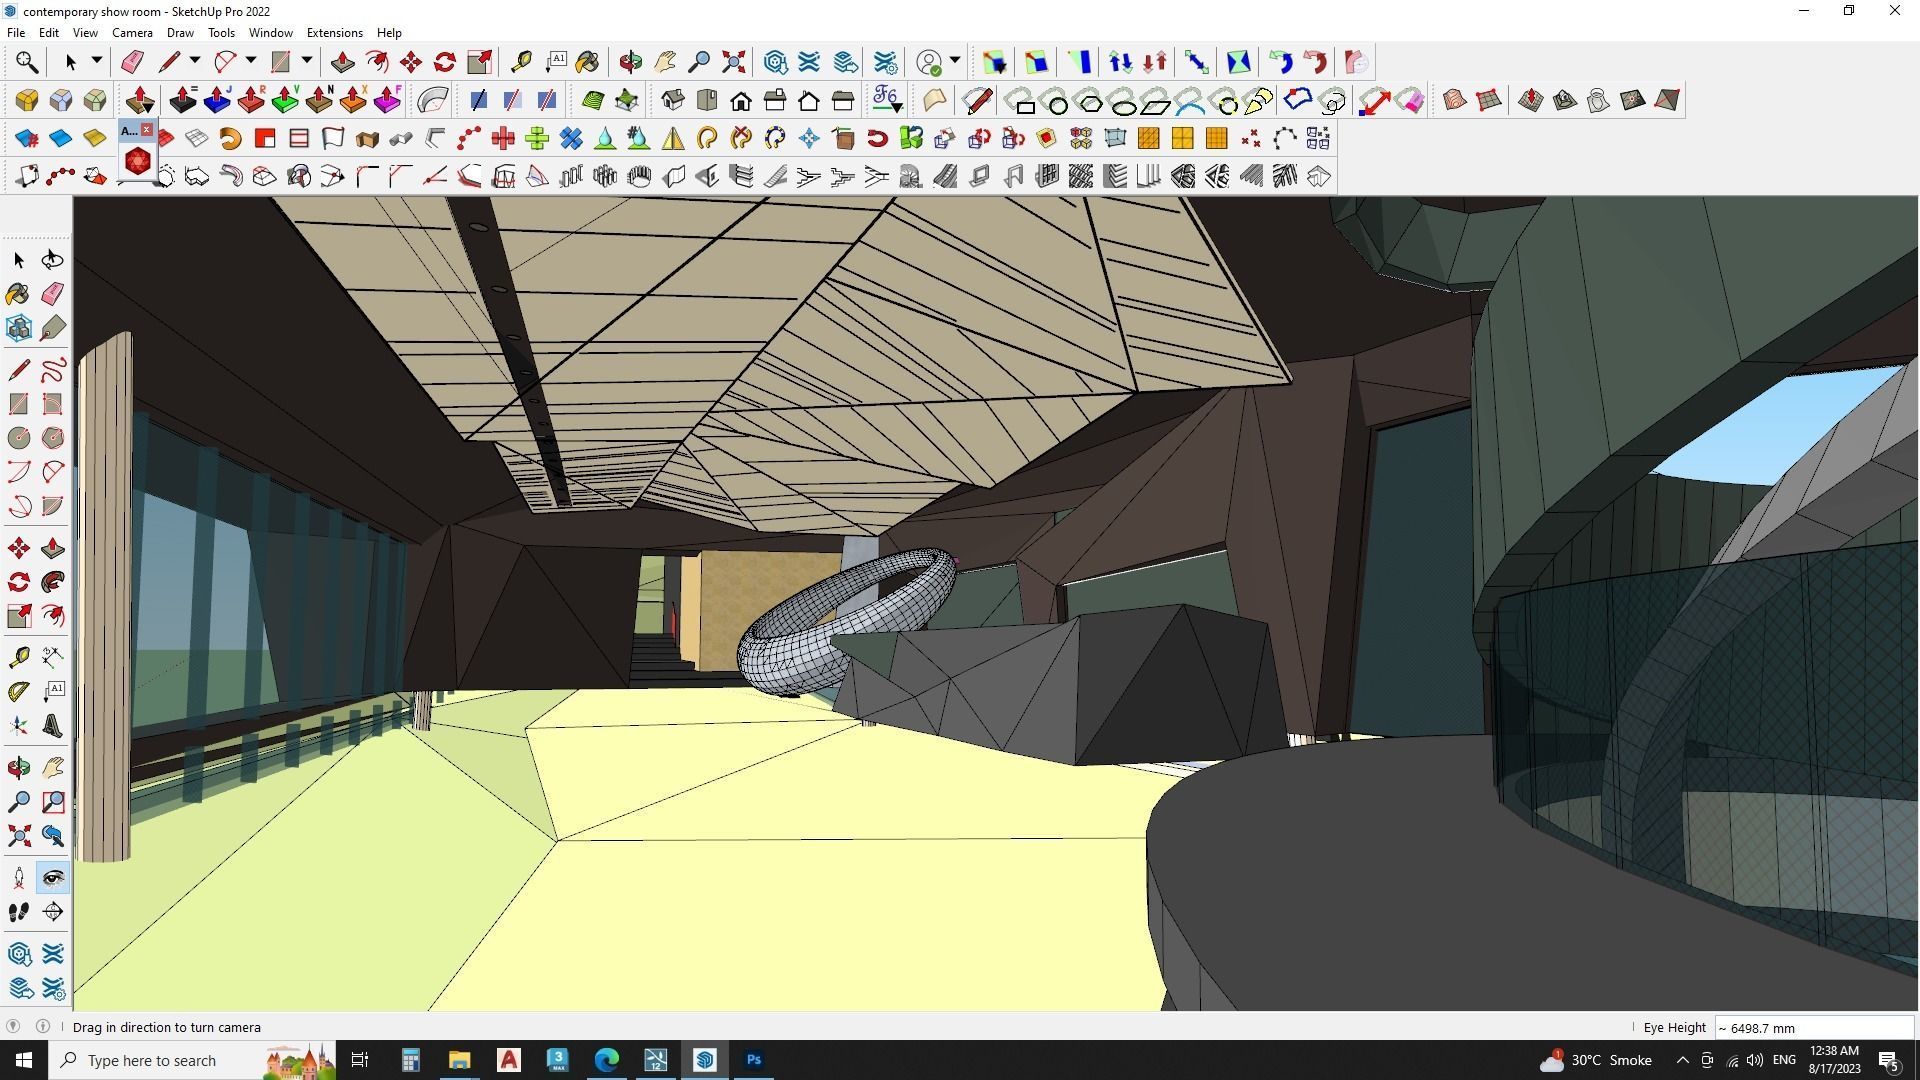Select the Walk footprints tool

point(19,912)
